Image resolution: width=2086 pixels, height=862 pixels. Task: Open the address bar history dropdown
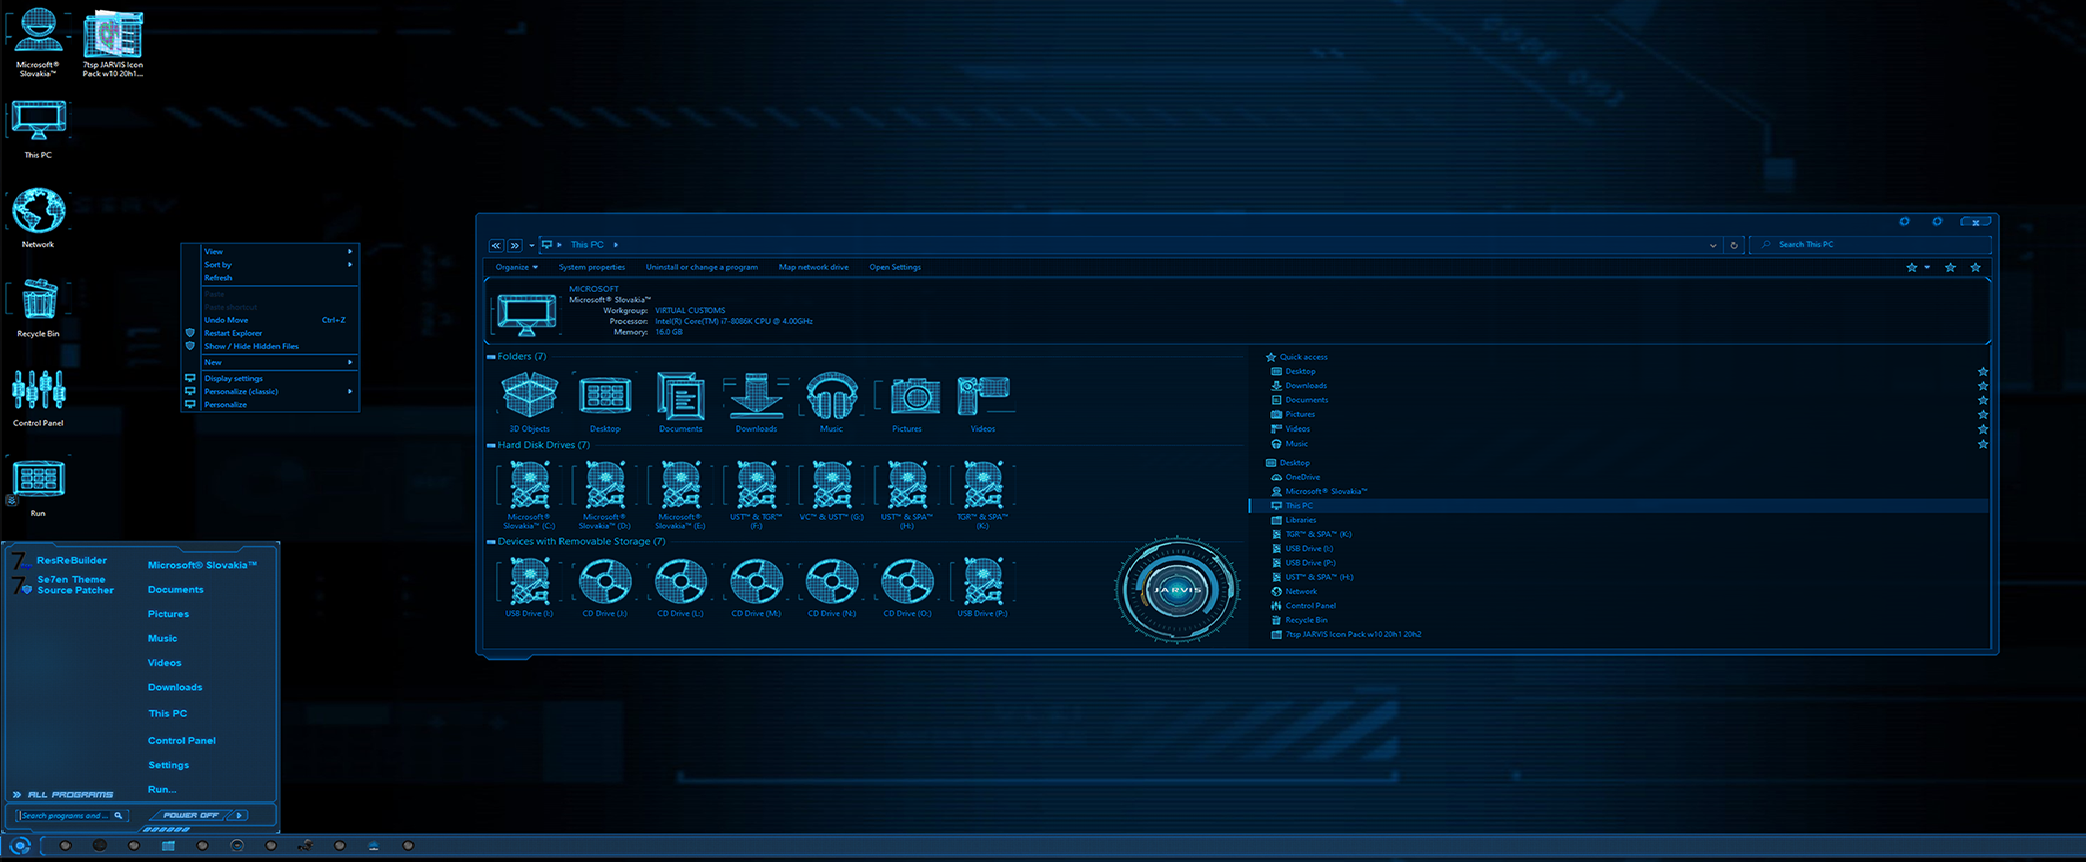pyautogui.click(x=1713, y=245)
